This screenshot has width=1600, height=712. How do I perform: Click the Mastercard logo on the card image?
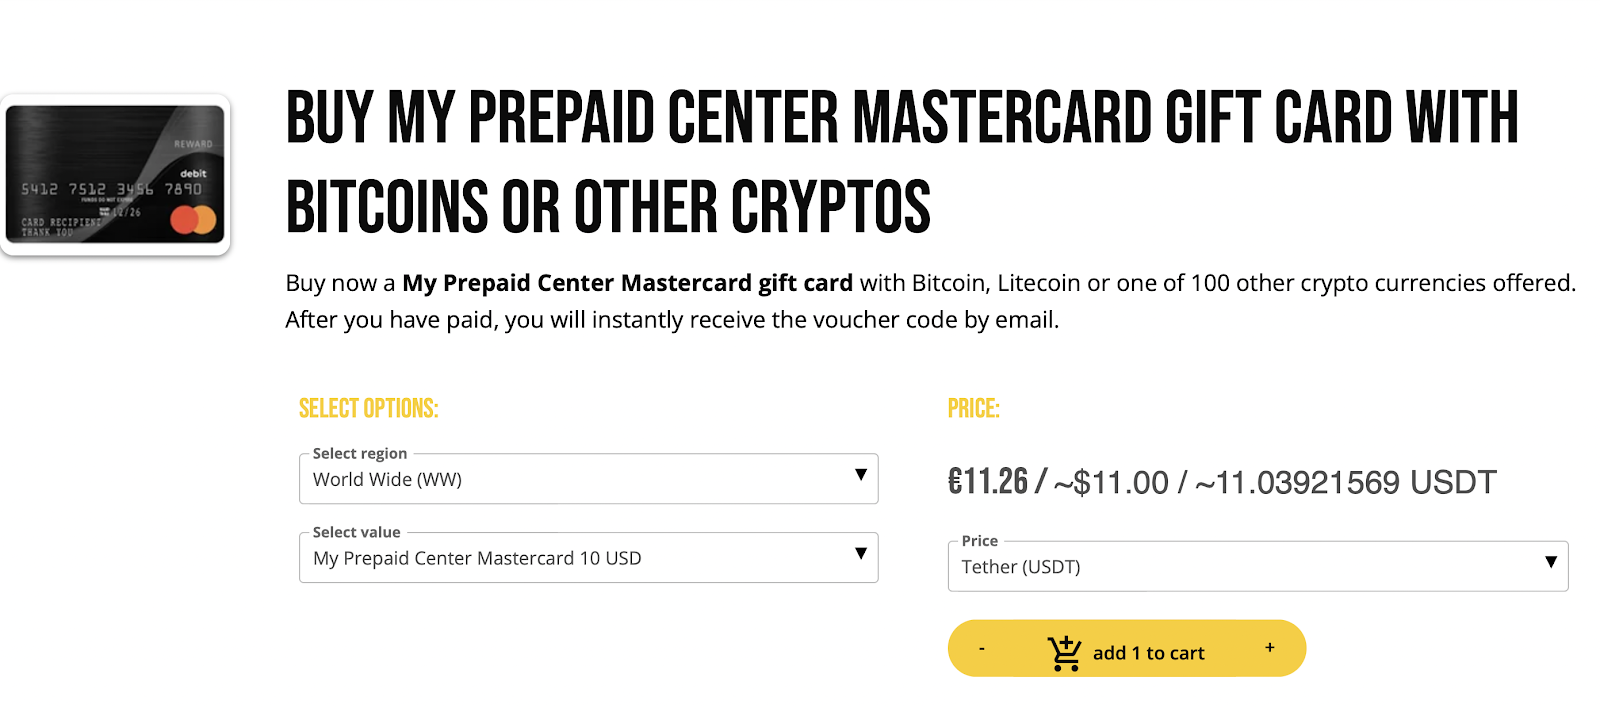coord(193,219)
